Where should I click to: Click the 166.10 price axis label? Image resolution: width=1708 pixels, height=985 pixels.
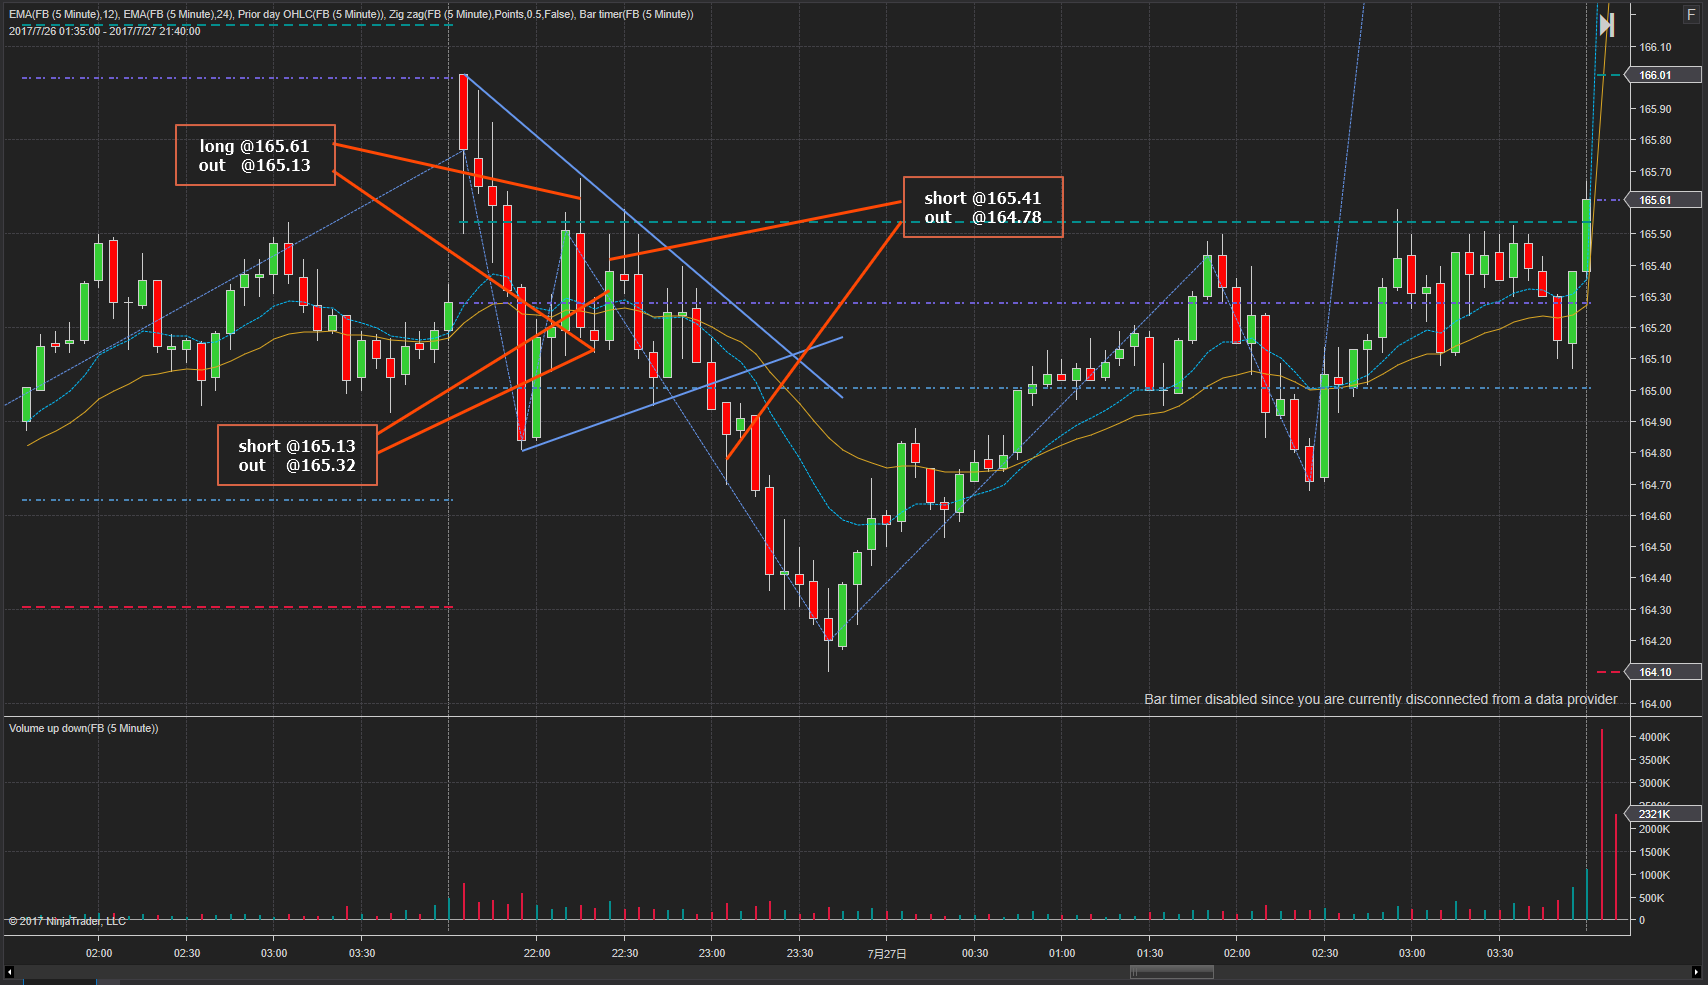click(x=1656, y=47)
